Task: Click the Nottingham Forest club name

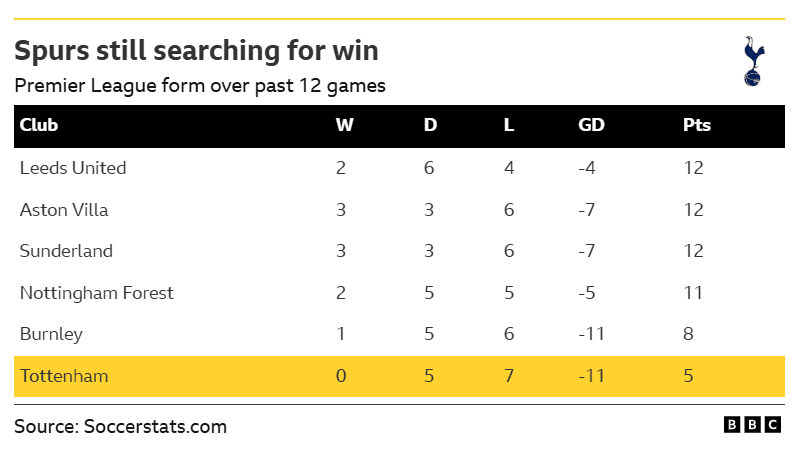Action: coord(97,293)
